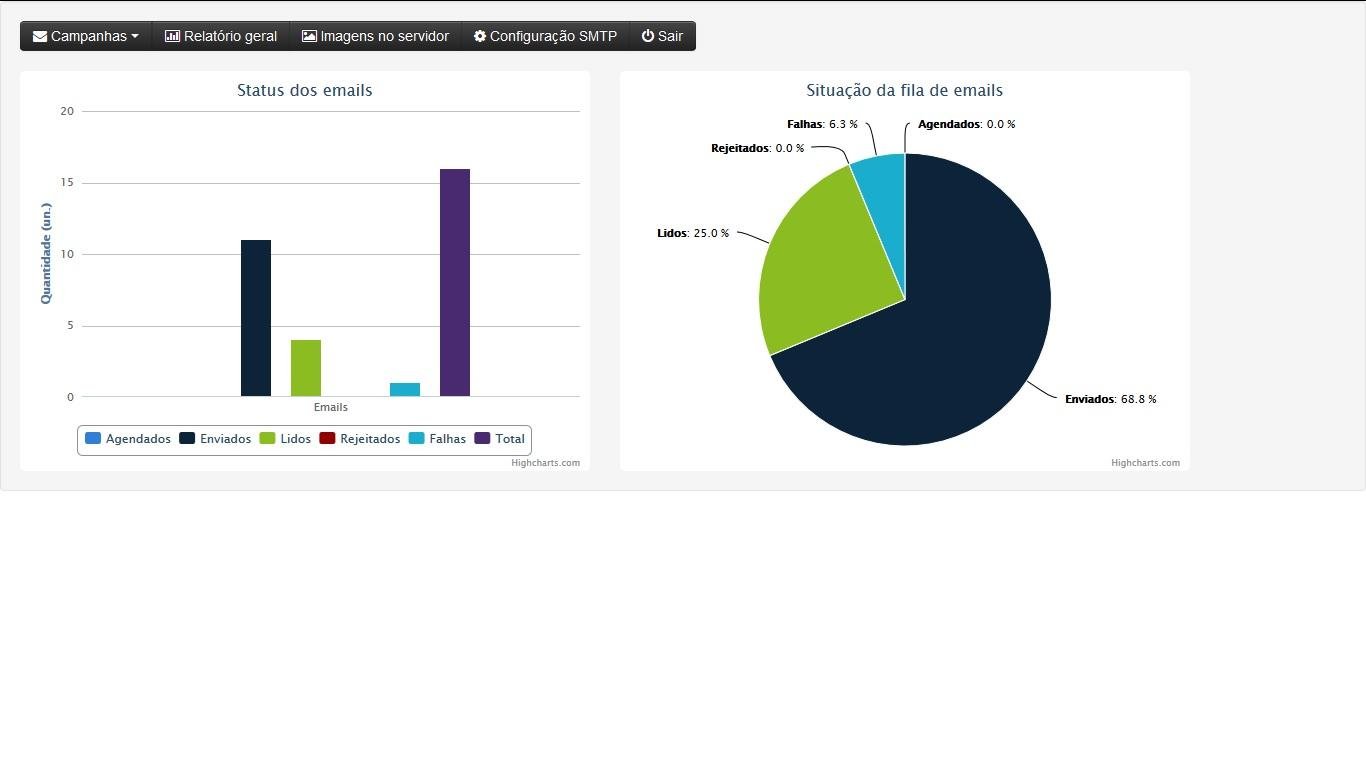This screenshot has height=768, width=1366.
Task: Open the Highcharts.com link under the bar chart
Action: (x=546, y=462)
